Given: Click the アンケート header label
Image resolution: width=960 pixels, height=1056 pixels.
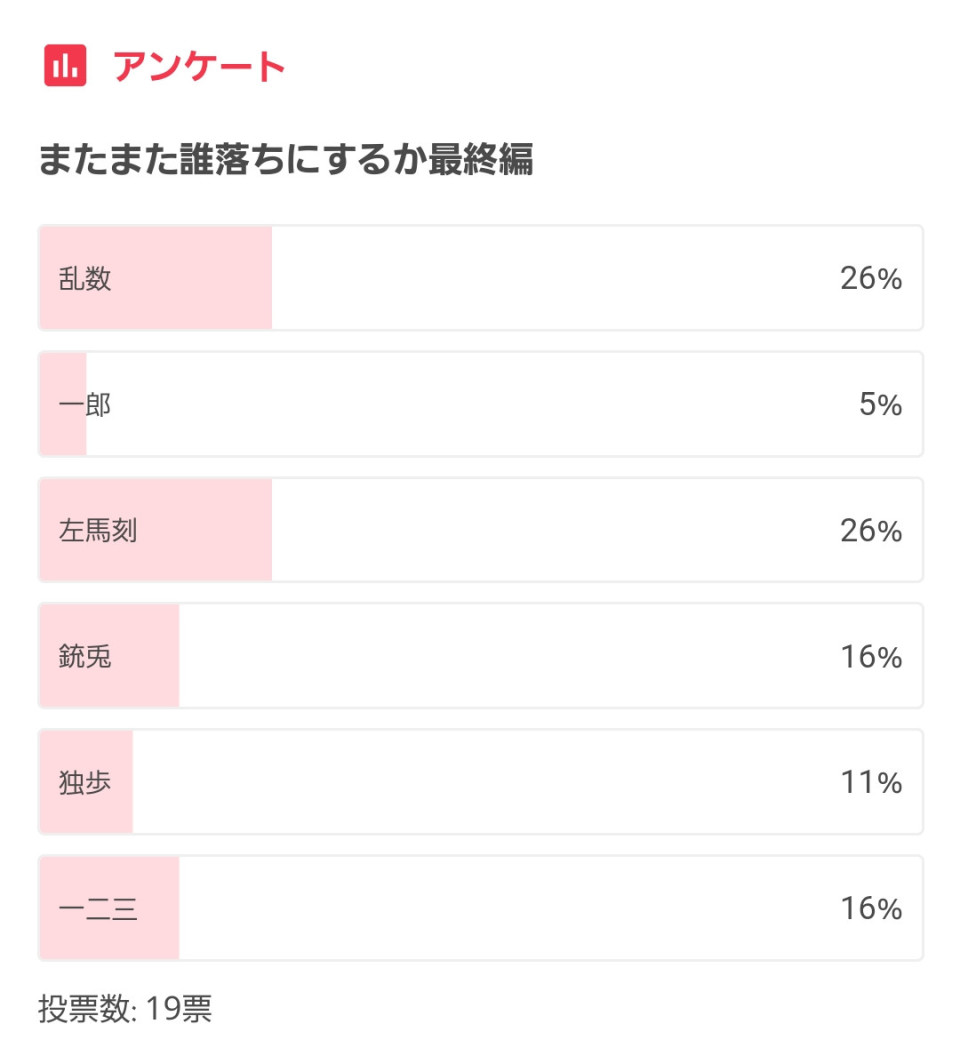Looking at the screenshot, I should click(199, 66).
